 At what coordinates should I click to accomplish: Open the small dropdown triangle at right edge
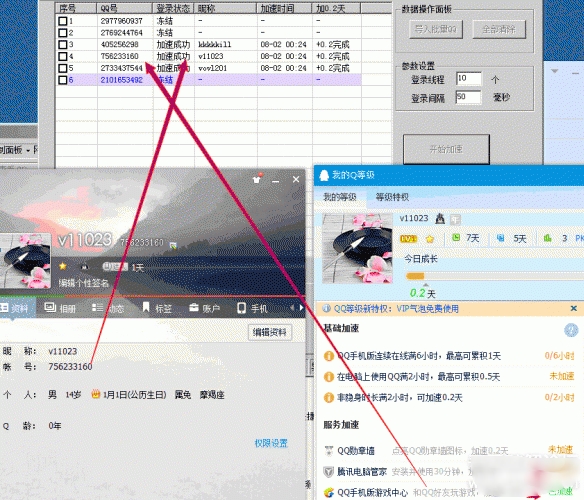click(x=555, y=71)
